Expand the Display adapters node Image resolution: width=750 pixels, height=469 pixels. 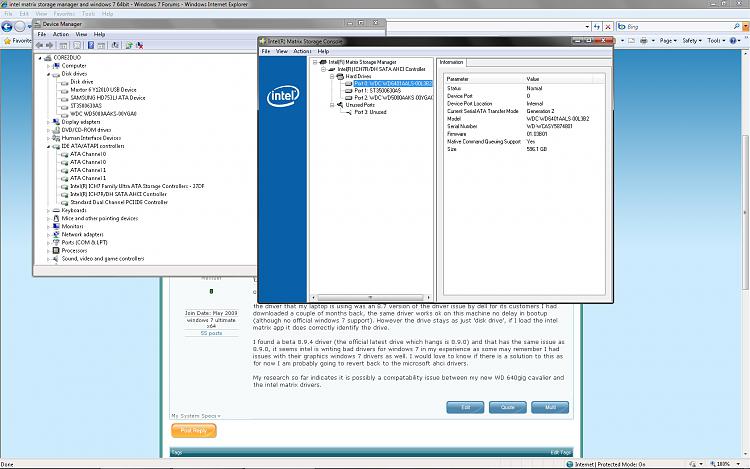point(48,122)
